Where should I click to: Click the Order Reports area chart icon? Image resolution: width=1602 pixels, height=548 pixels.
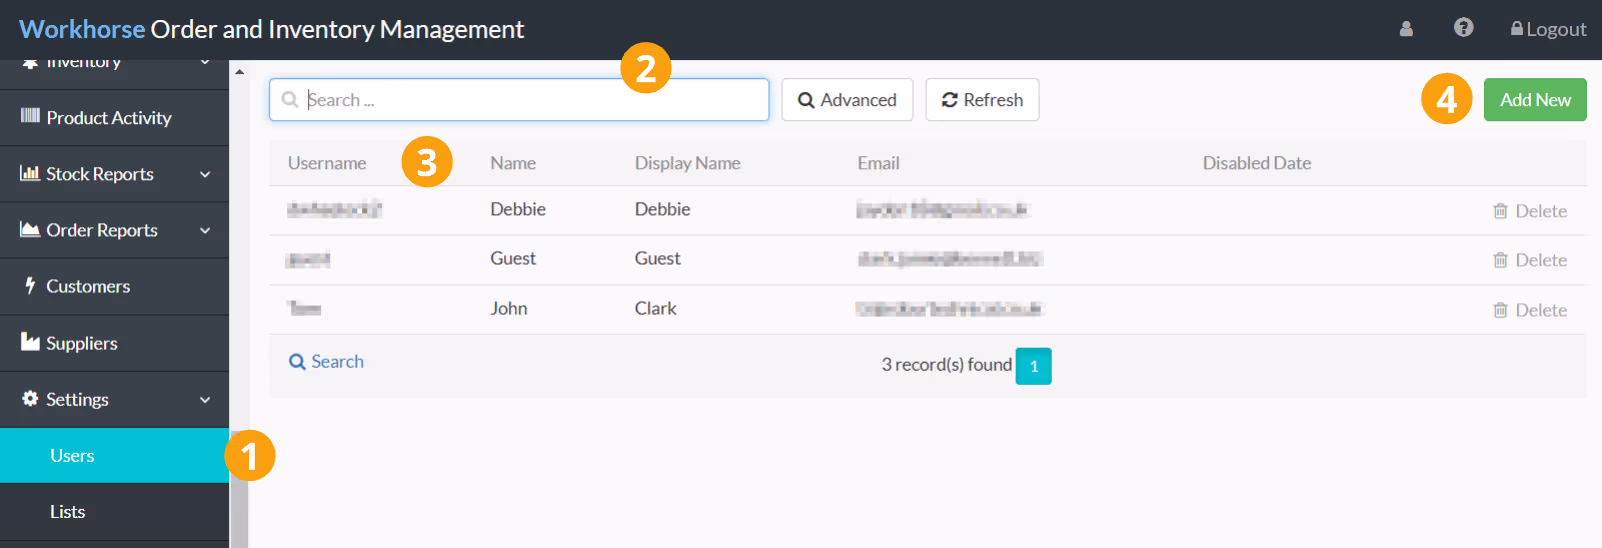point(30,229)
